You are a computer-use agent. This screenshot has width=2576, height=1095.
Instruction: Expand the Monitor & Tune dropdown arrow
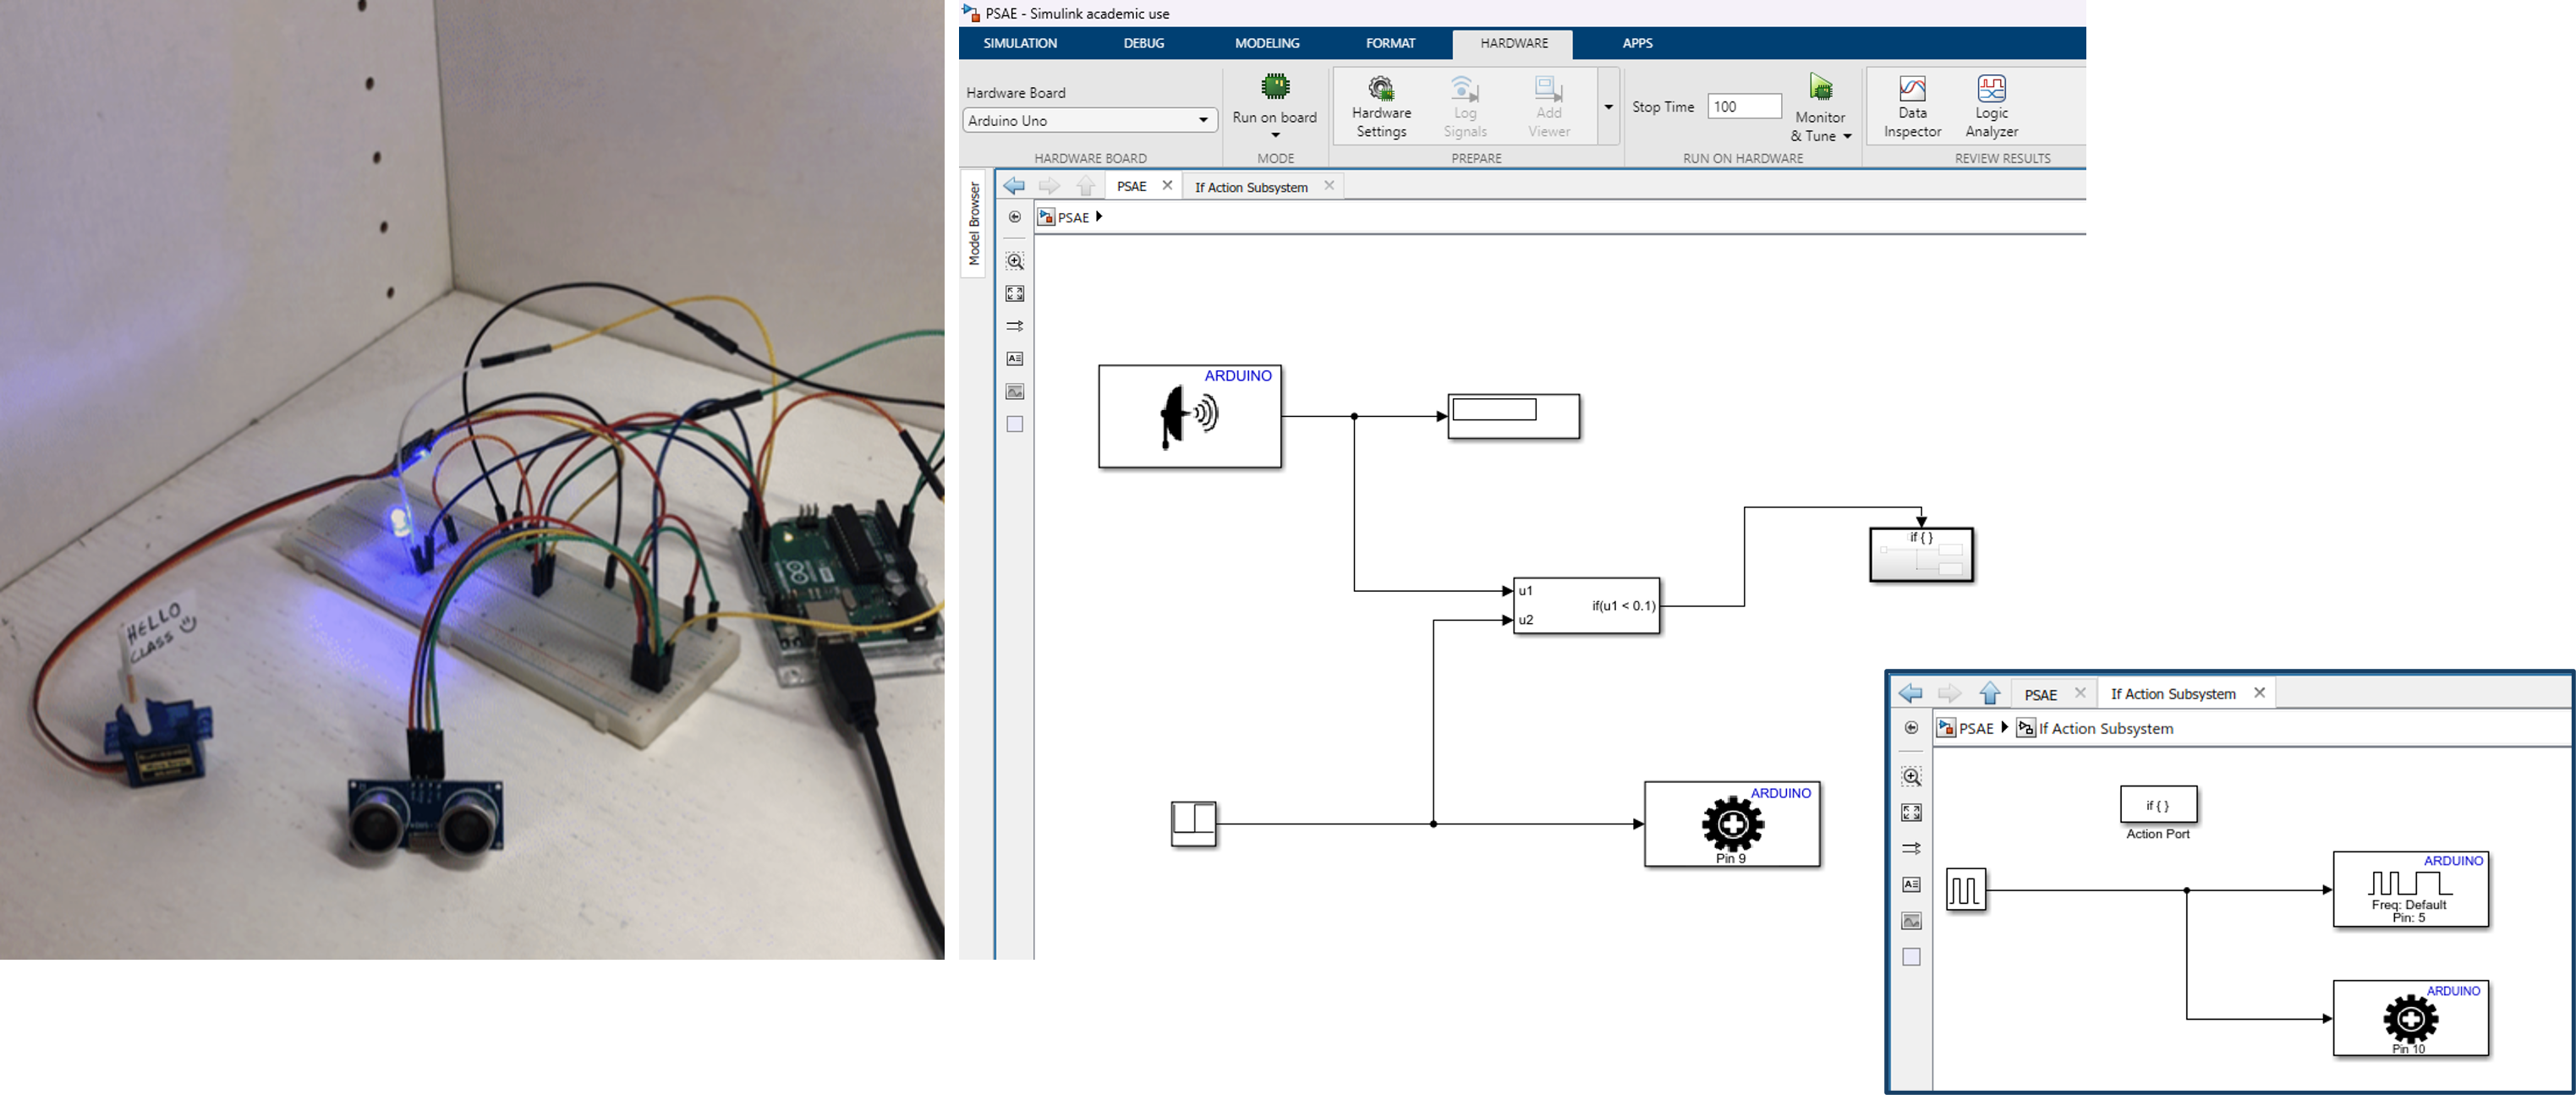(x=1847, y=137)
